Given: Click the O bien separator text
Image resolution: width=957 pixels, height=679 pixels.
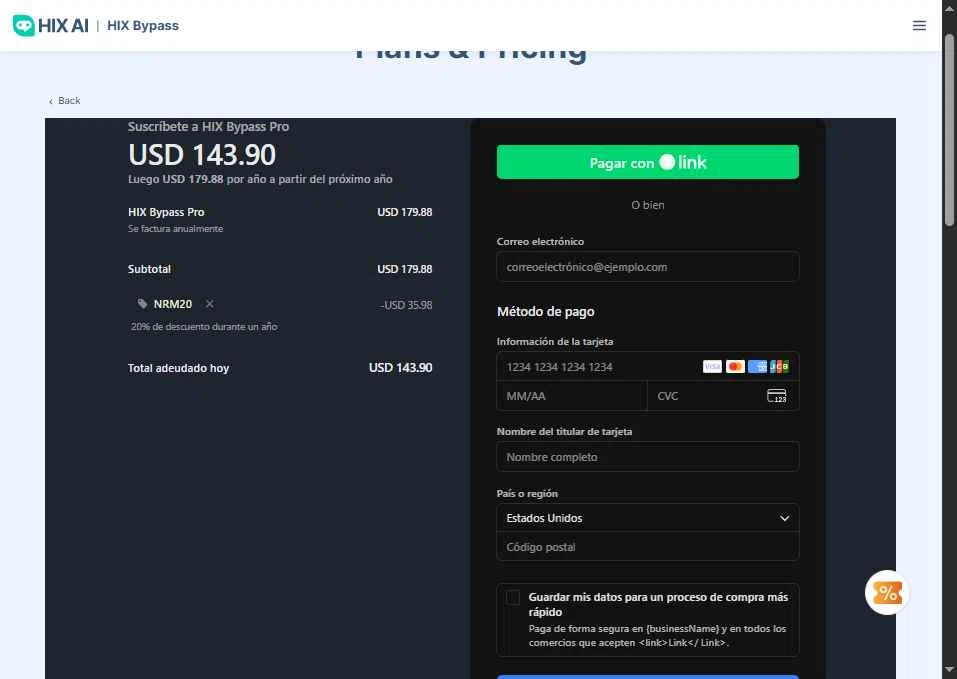Looking at the screenshot, I should pyautogui.click(x=648, y=205).
